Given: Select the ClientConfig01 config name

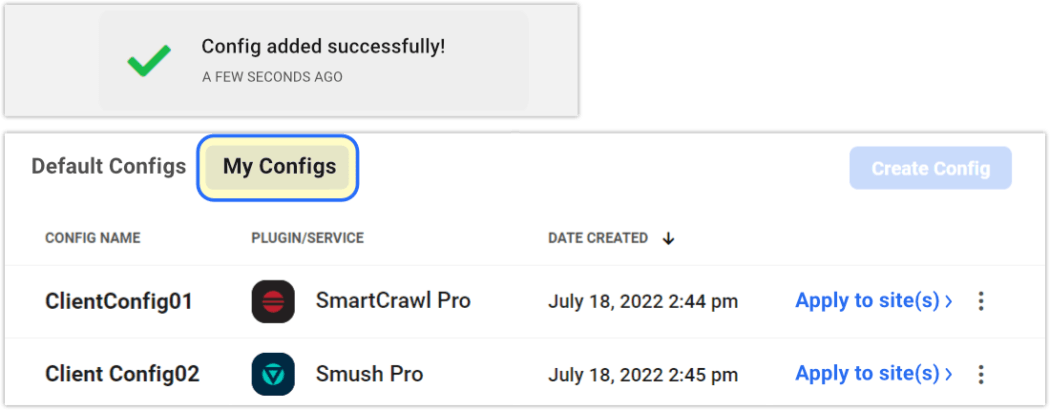Looking at the screenshot, I should coord(119,301).
